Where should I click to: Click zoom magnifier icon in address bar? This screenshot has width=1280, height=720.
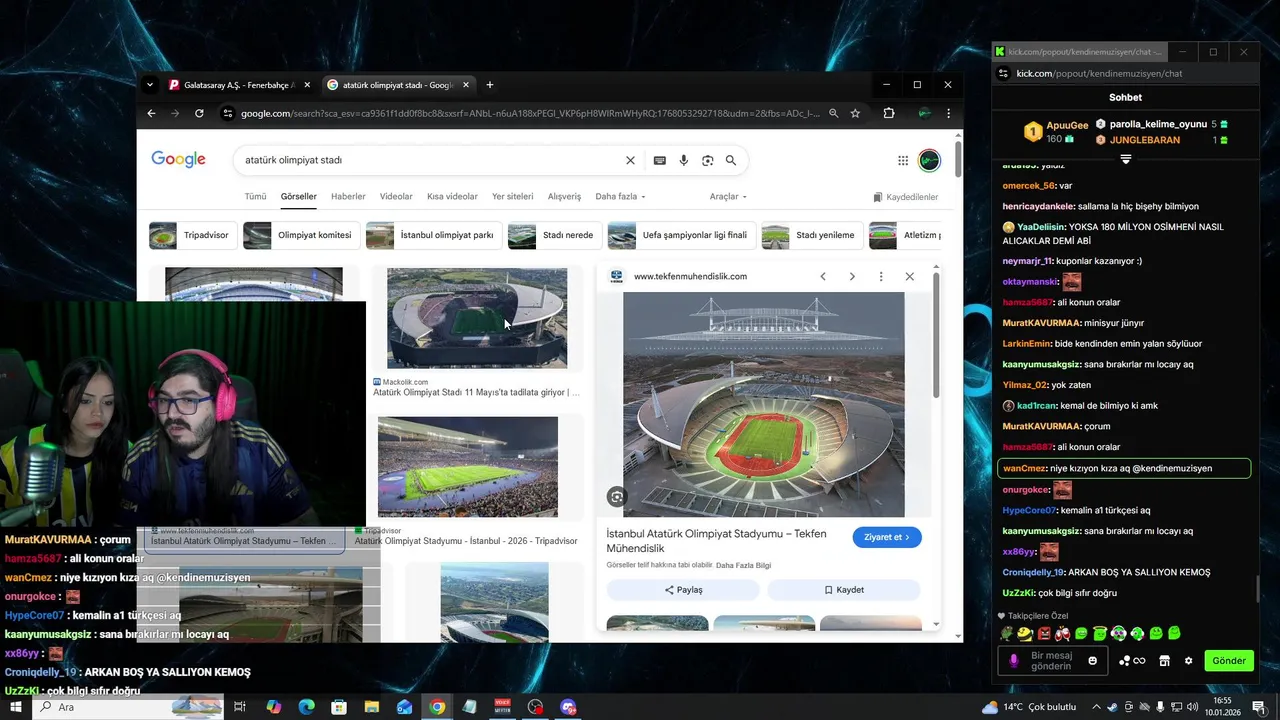(833, 113)
